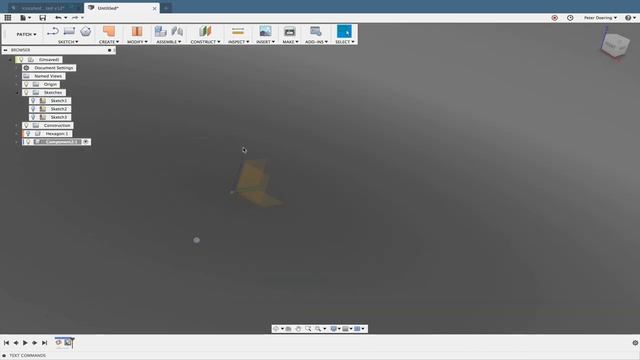This screenshot has height=360, width=640.
Task: Collapse the (Unsaved) root node
Action: pos(11,60)
